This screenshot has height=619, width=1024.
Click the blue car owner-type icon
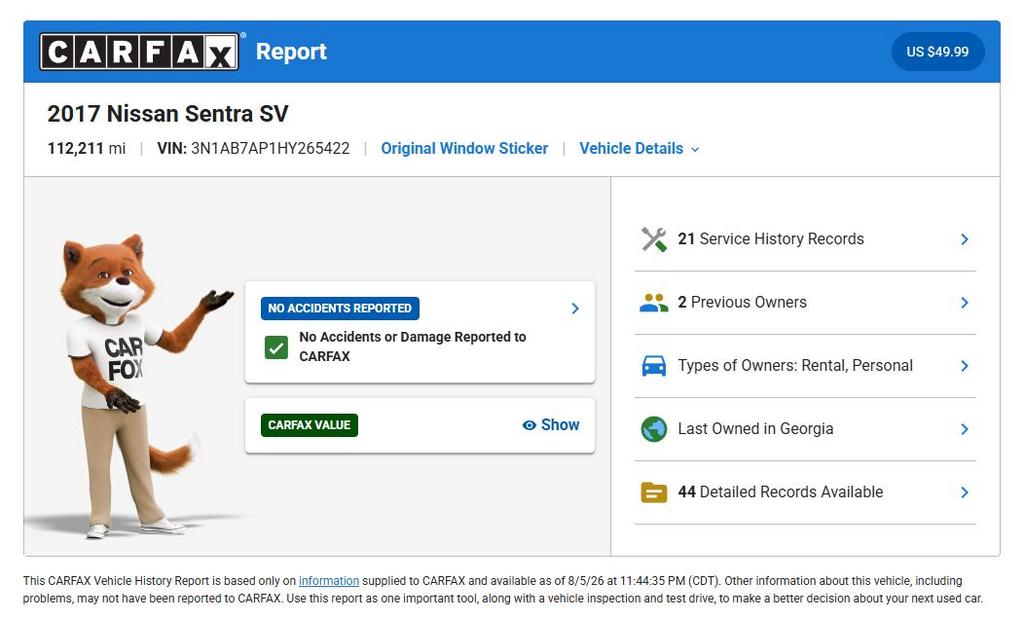click(654, 366)
